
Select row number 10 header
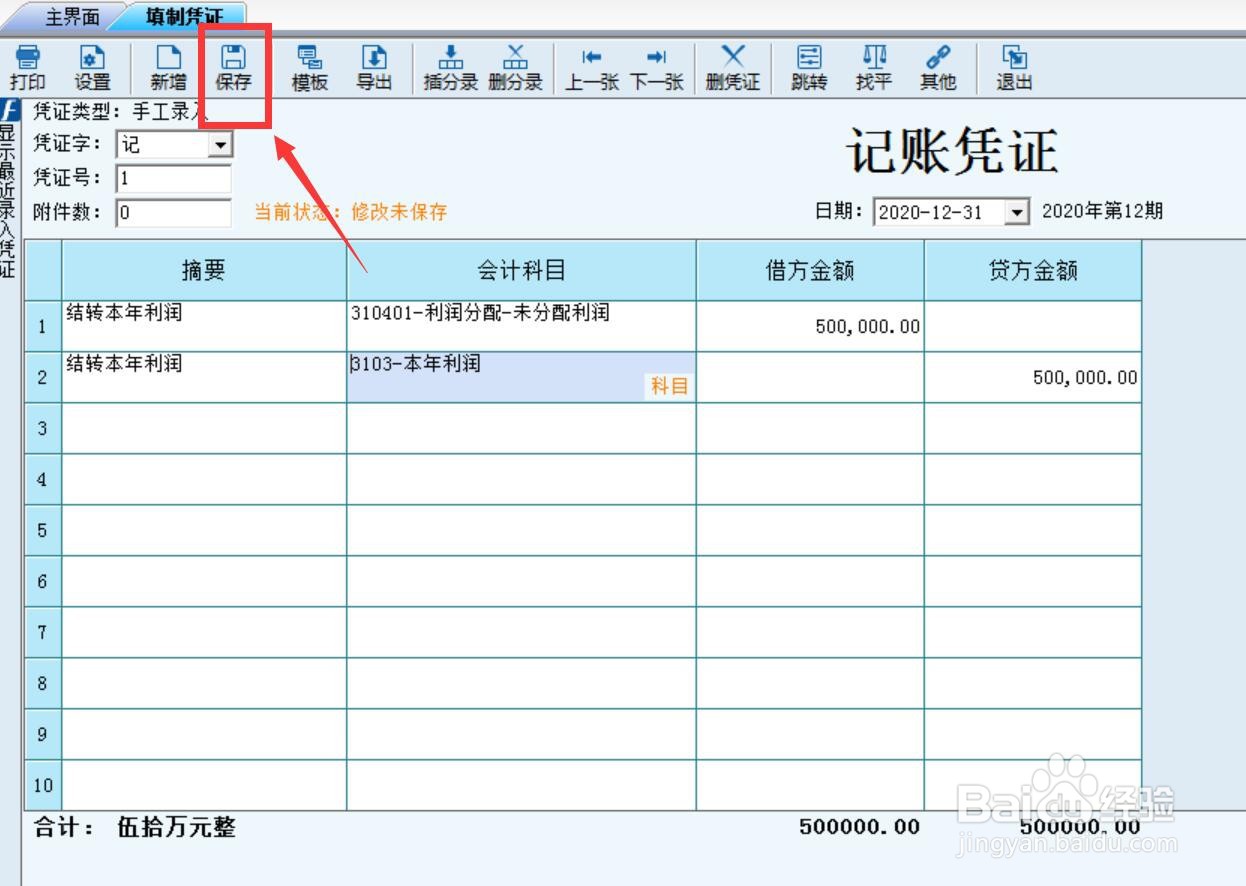click(x=43, y=785)
